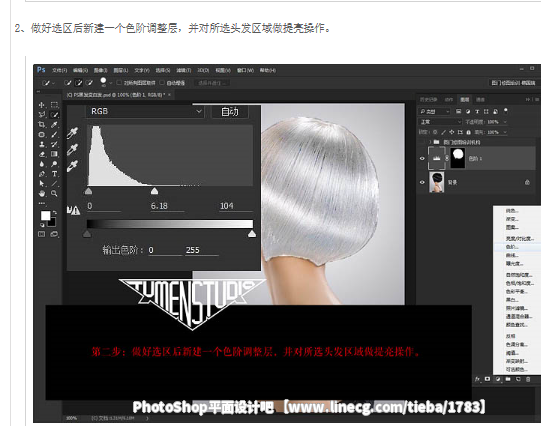The width and height of the screenshot is (541, 426).
Task: Click the output white level slider handle
Action: point(252,234)
